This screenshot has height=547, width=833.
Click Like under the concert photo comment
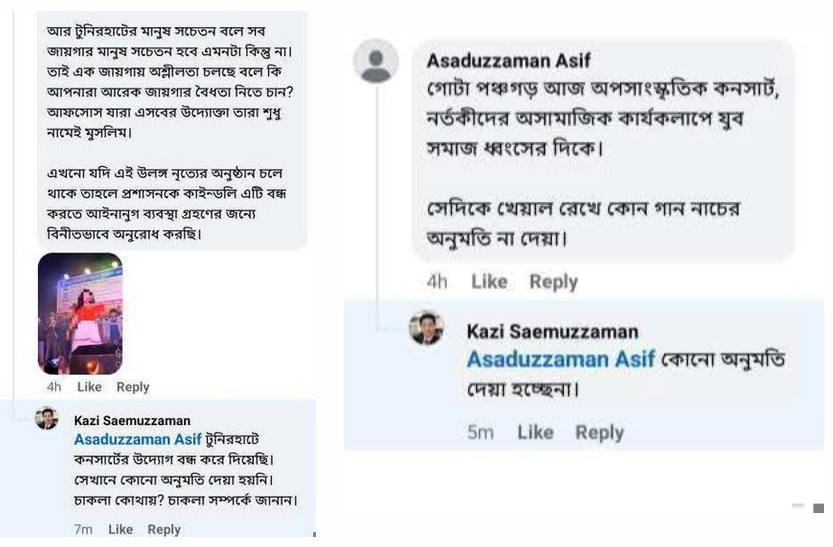pyautogui.click(x=90, y=387)
